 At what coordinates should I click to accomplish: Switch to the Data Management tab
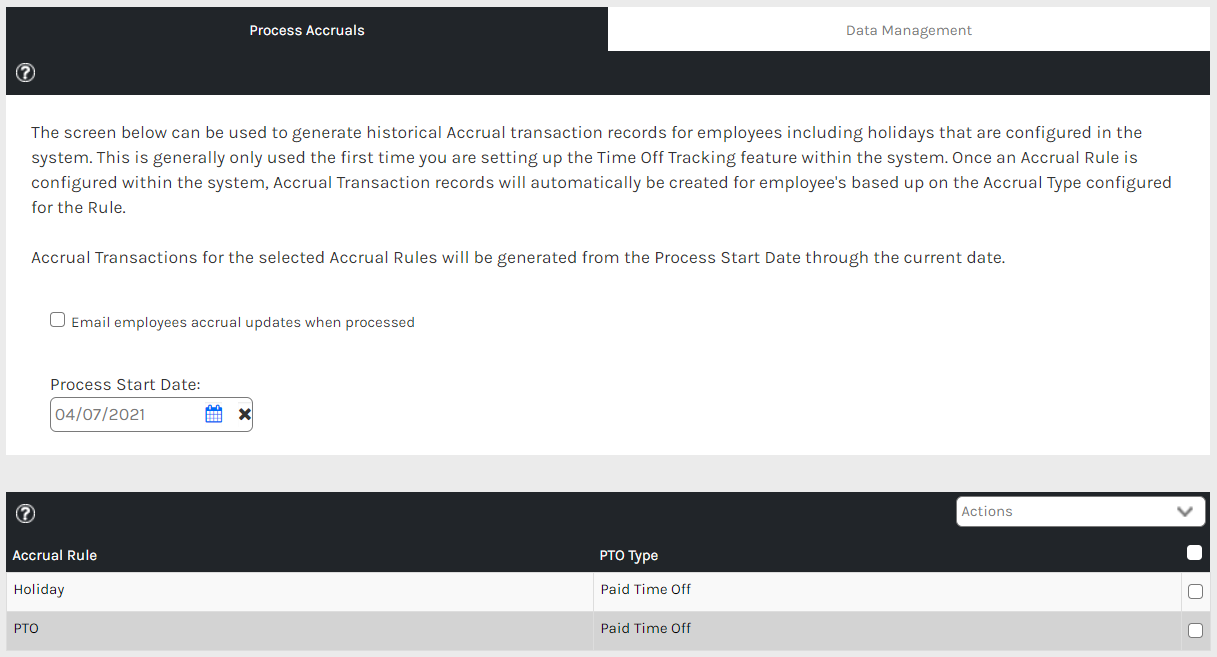tap(908, 30)
